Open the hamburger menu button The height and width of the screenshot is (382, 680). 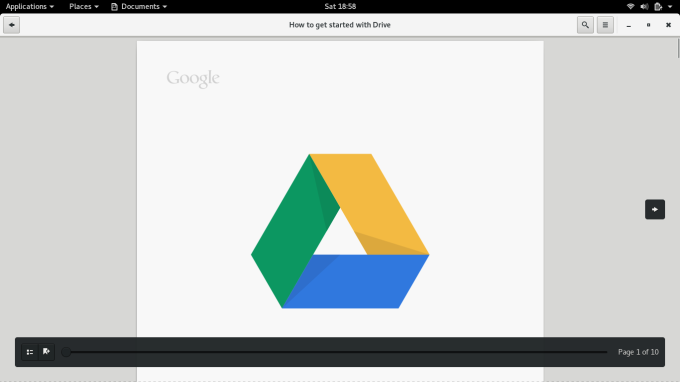click(x=605, y=25)
